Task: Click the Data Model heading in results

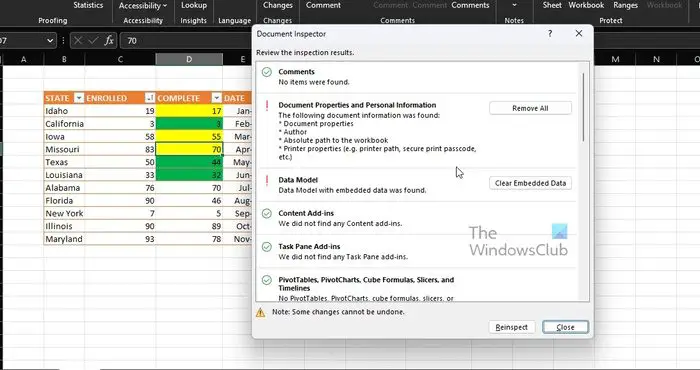Action: tap(298, 180)
